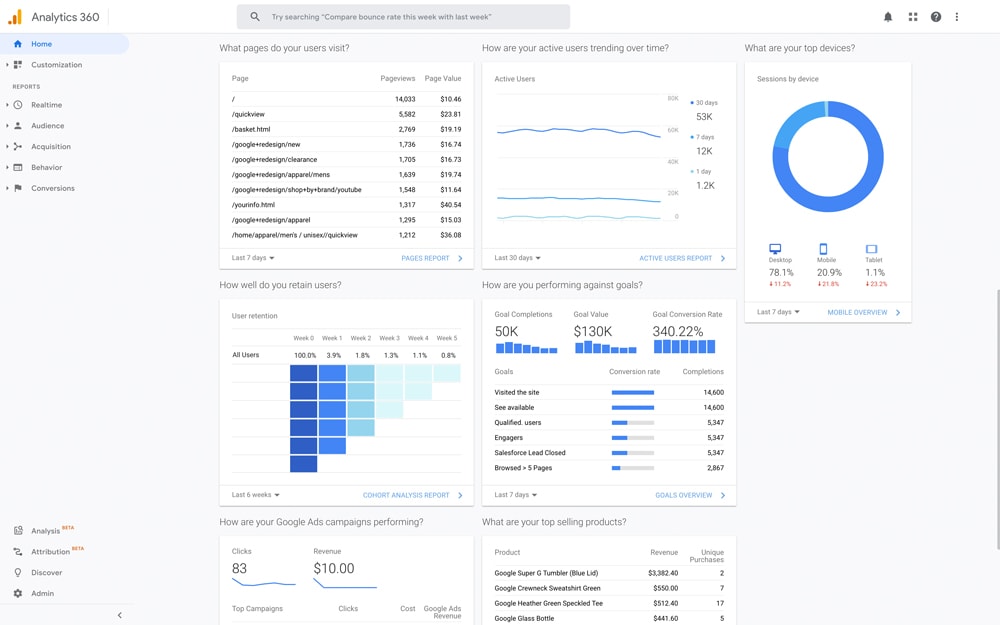
Task: Open the three-dot overflow menu in the top bar
Action: (x=956, y=16)
